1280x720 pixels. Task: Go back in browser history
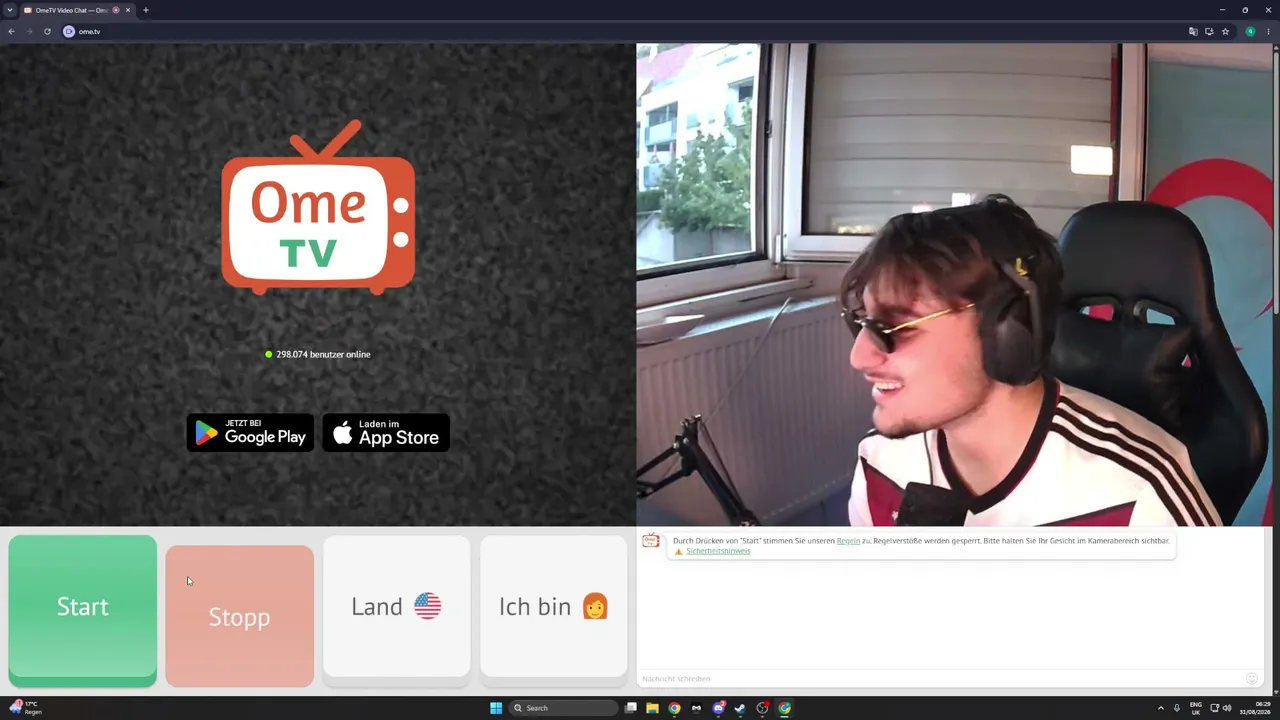coord(11,31)
